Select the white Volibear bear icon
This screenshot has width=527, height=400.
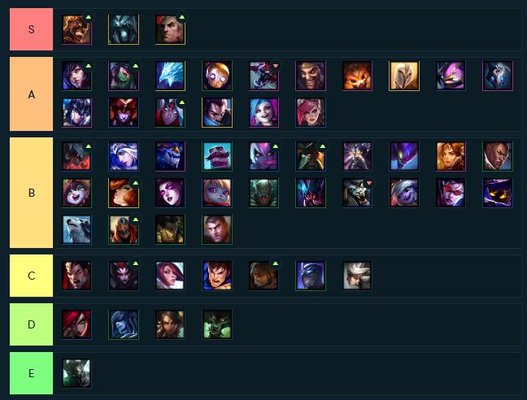(x=77, y=230)
